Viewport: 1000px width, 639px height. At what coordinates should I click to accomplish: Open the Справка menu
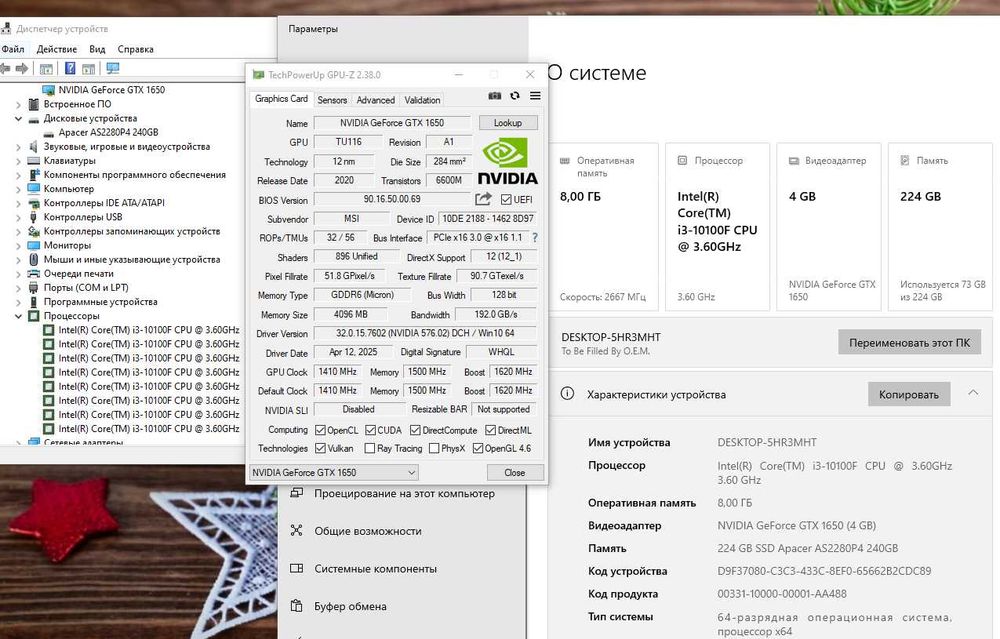(135, 49)
